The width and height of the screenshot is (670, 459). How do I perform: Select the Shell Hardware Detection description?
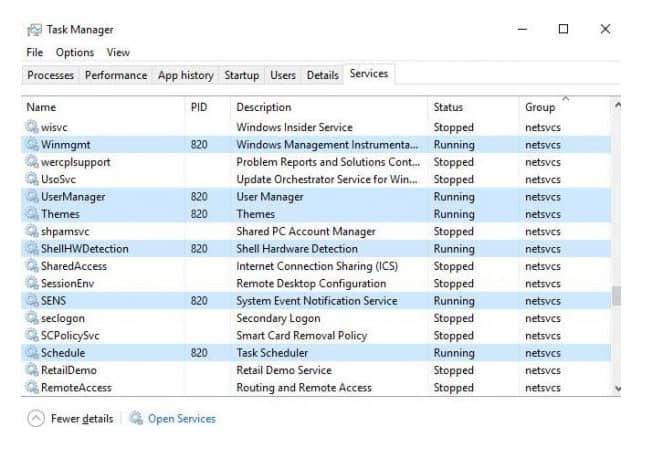click(297, 249)
